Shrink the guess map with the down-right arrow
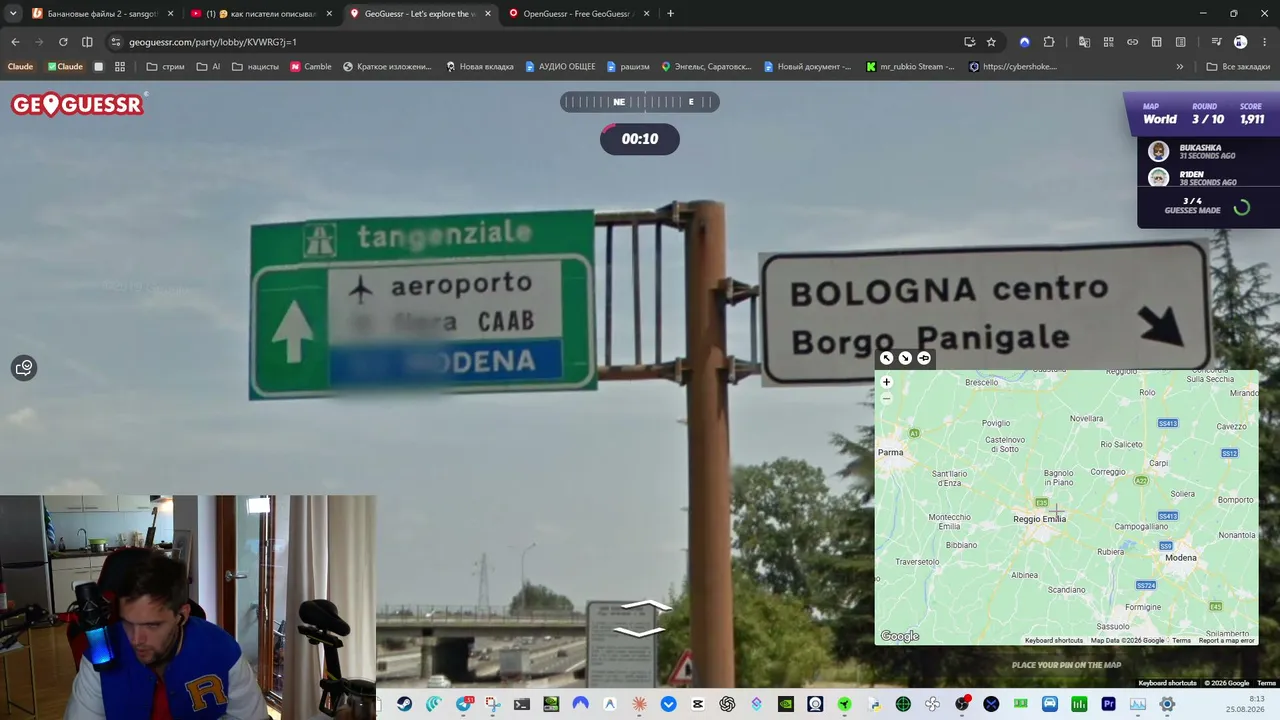Viewport: 1280px width, 720px height. [x=905, y=358]
